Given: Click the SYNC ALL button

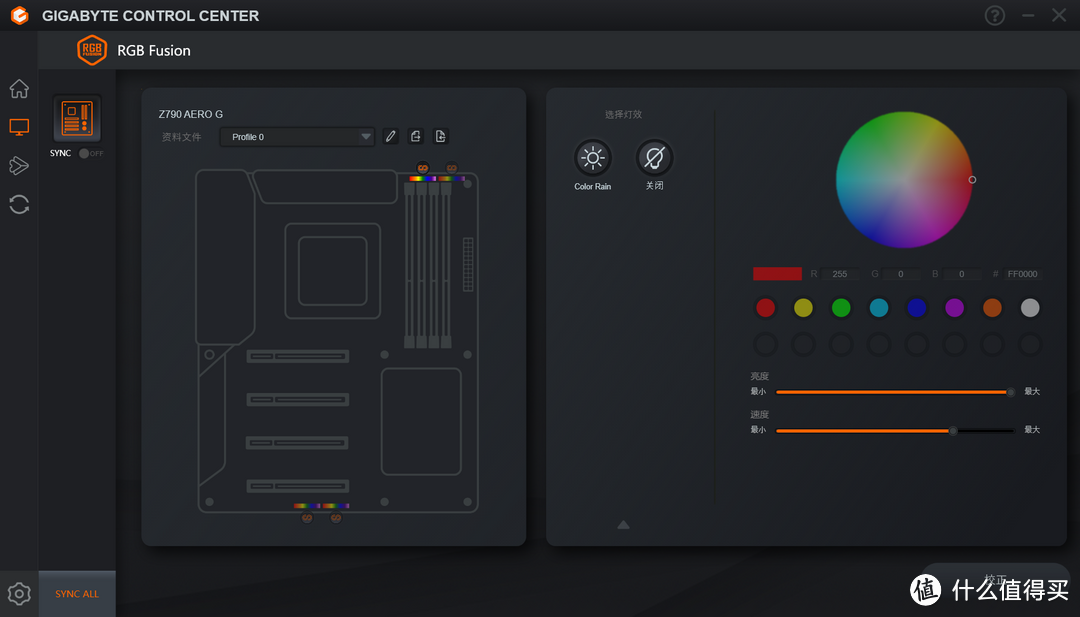Looking at the screenshot, I should pyautogui.click(x=77, y=594).
